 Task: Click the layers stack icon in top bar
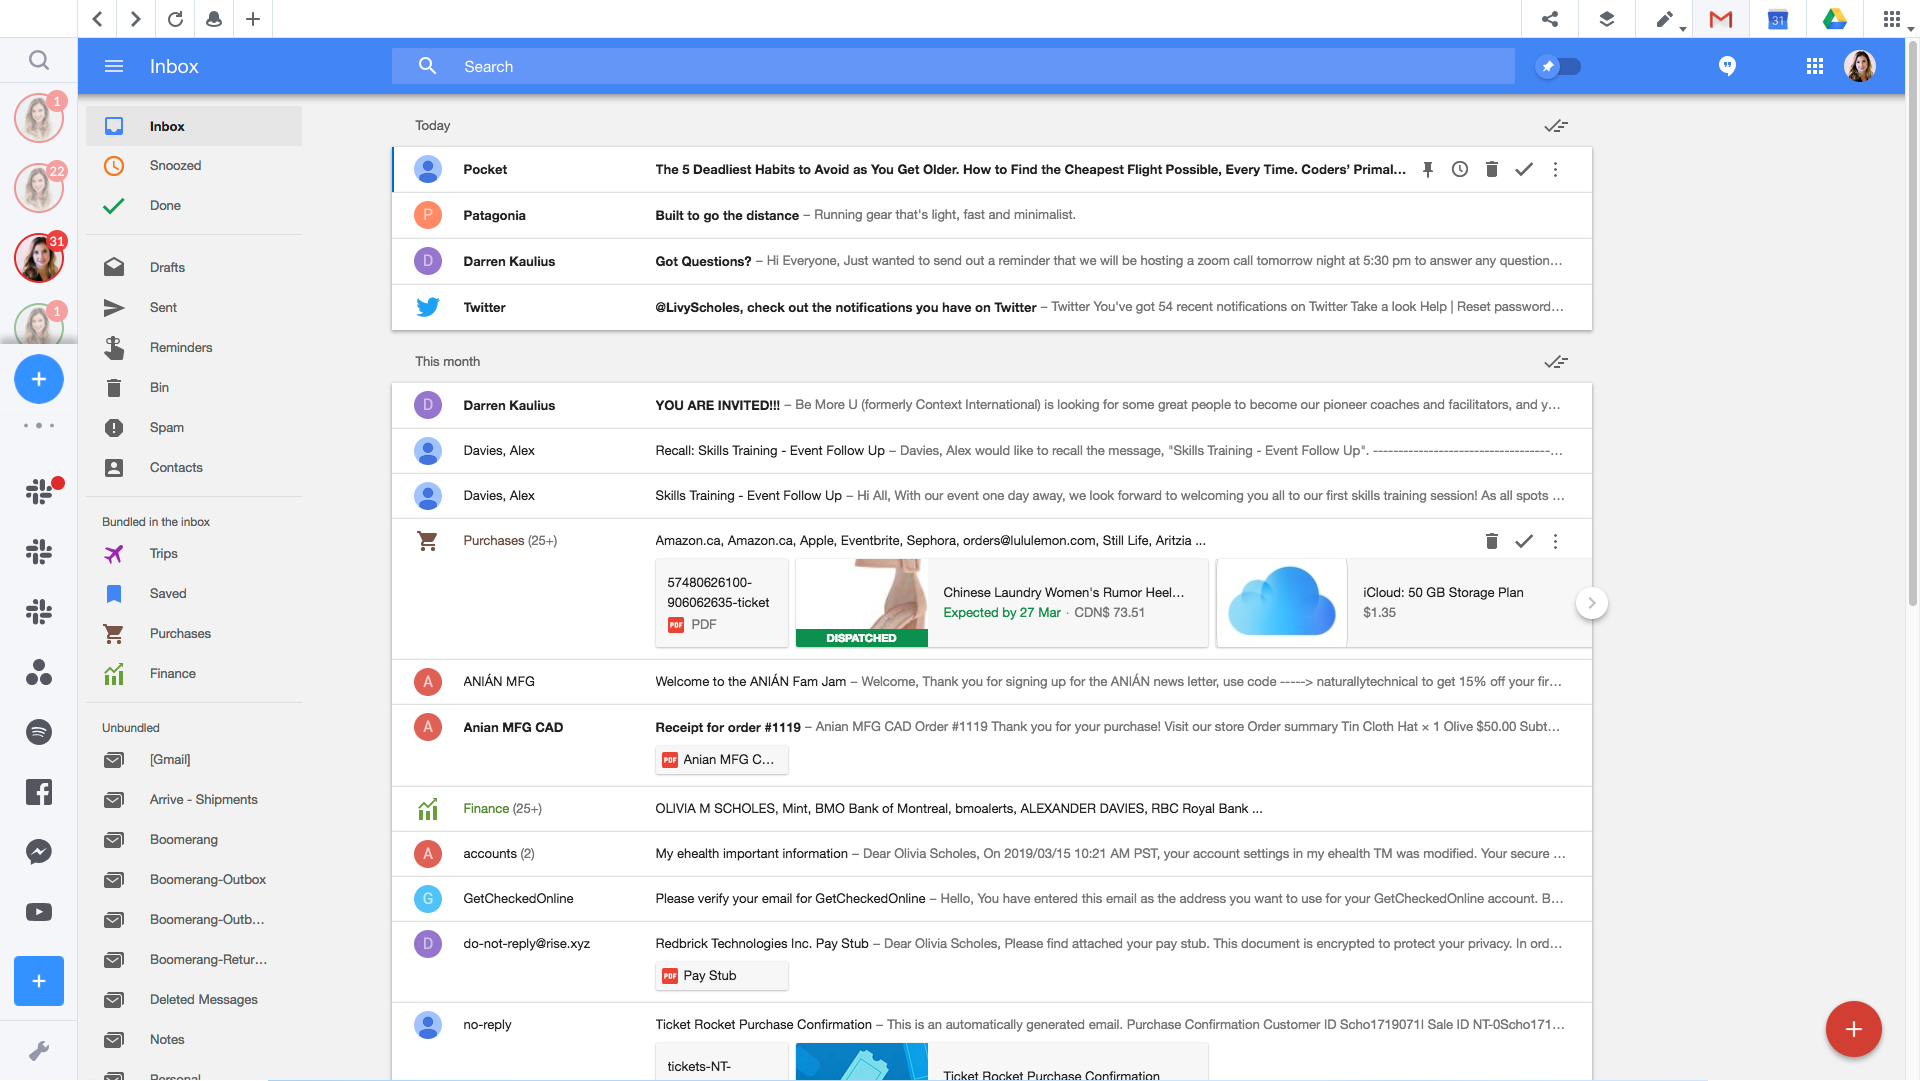click(1607, 19)
